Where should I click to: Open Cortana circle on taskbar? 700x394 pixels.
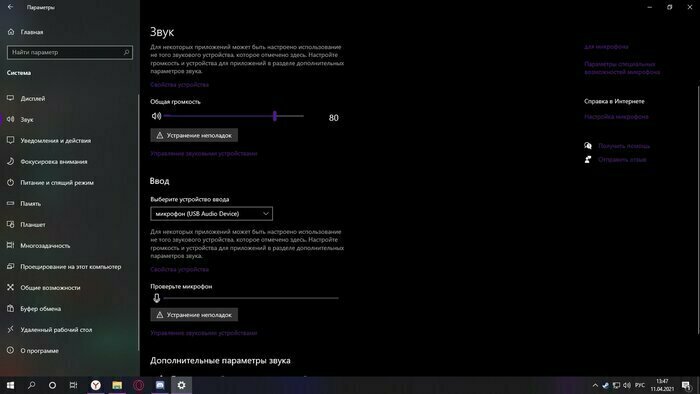tap(52, 385)
